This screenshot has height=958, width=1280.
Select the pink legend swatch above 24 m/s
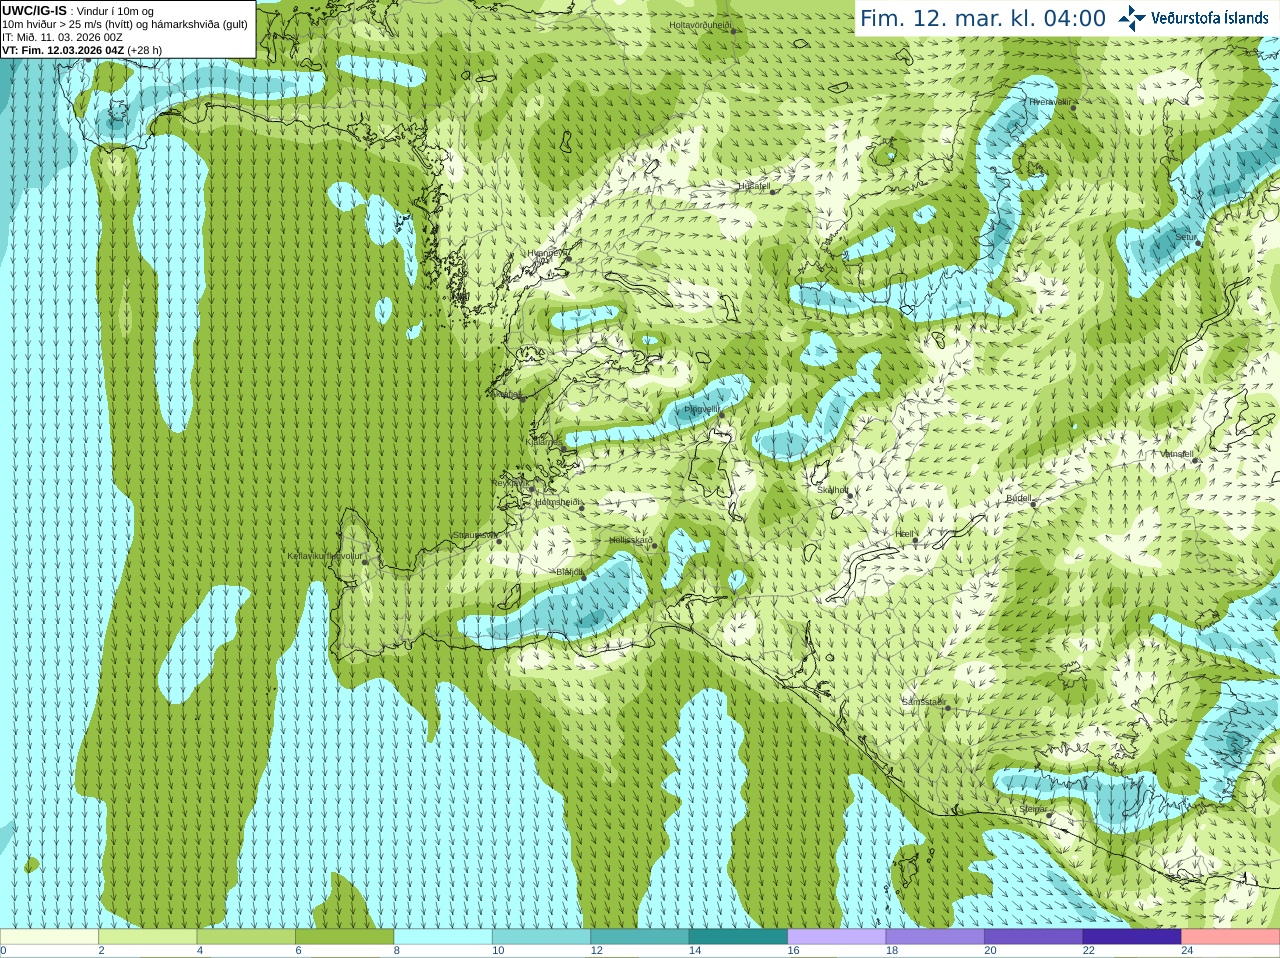coord(1231,937)
